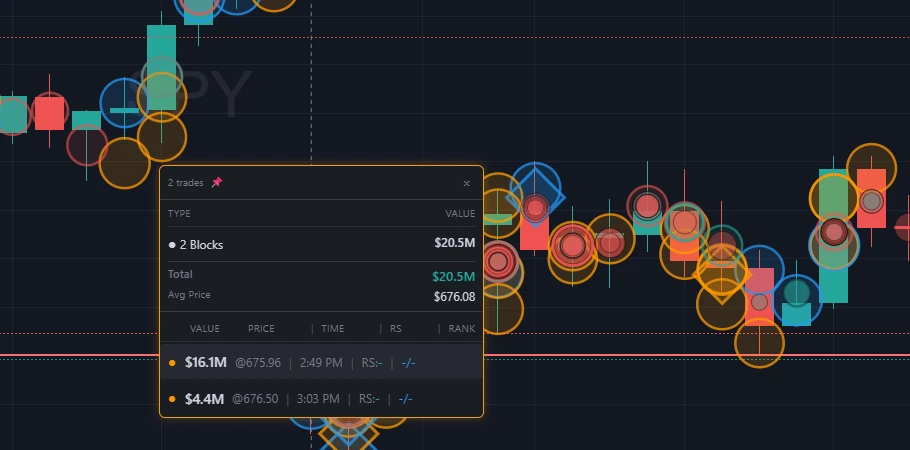
Task: Select the $4.4M trade row
Action: coord(322,398)
